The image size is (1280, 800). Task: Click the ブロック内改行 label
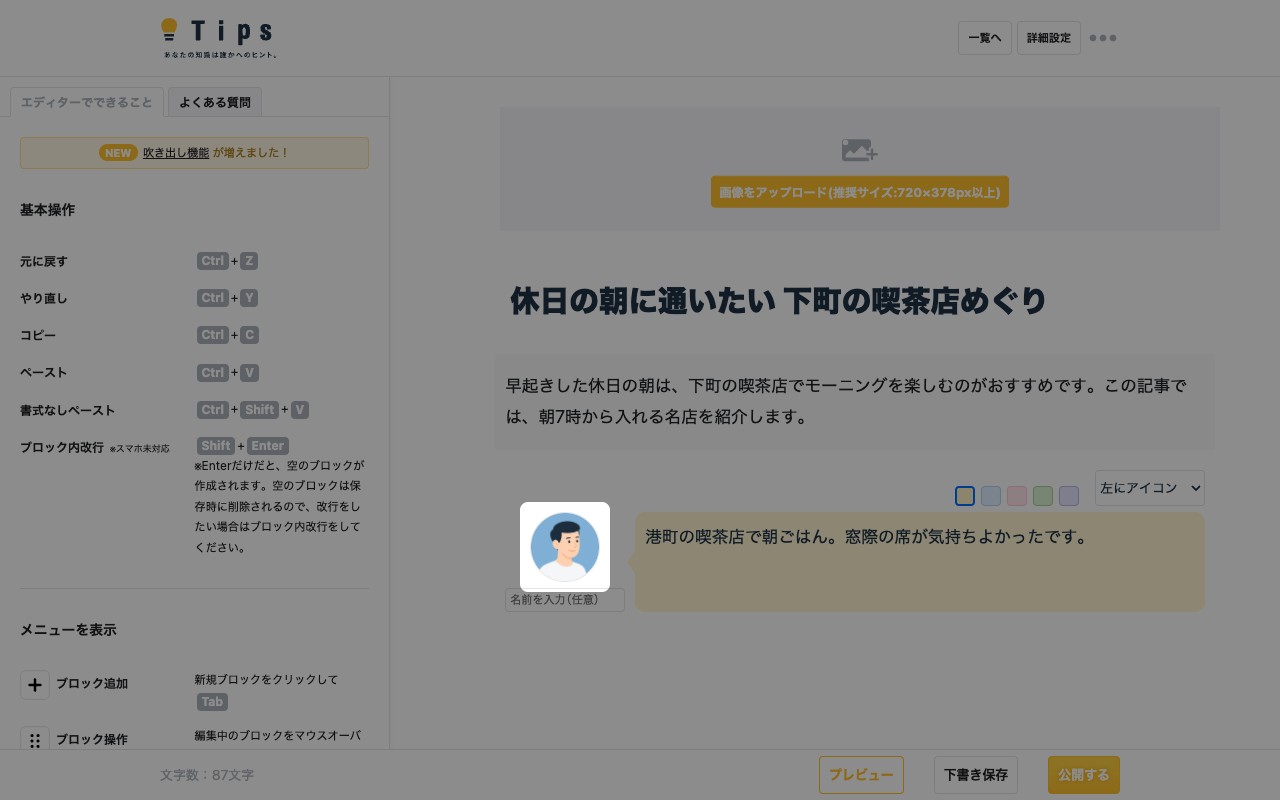click(62, 447)
